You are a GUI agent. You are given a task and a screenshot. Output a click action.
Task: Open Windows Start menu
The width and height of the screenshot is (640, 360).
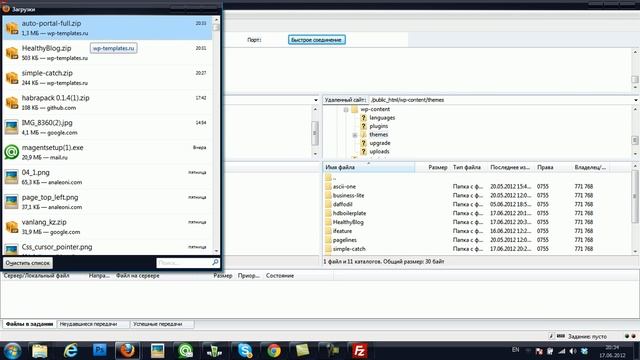pos(12,351)
